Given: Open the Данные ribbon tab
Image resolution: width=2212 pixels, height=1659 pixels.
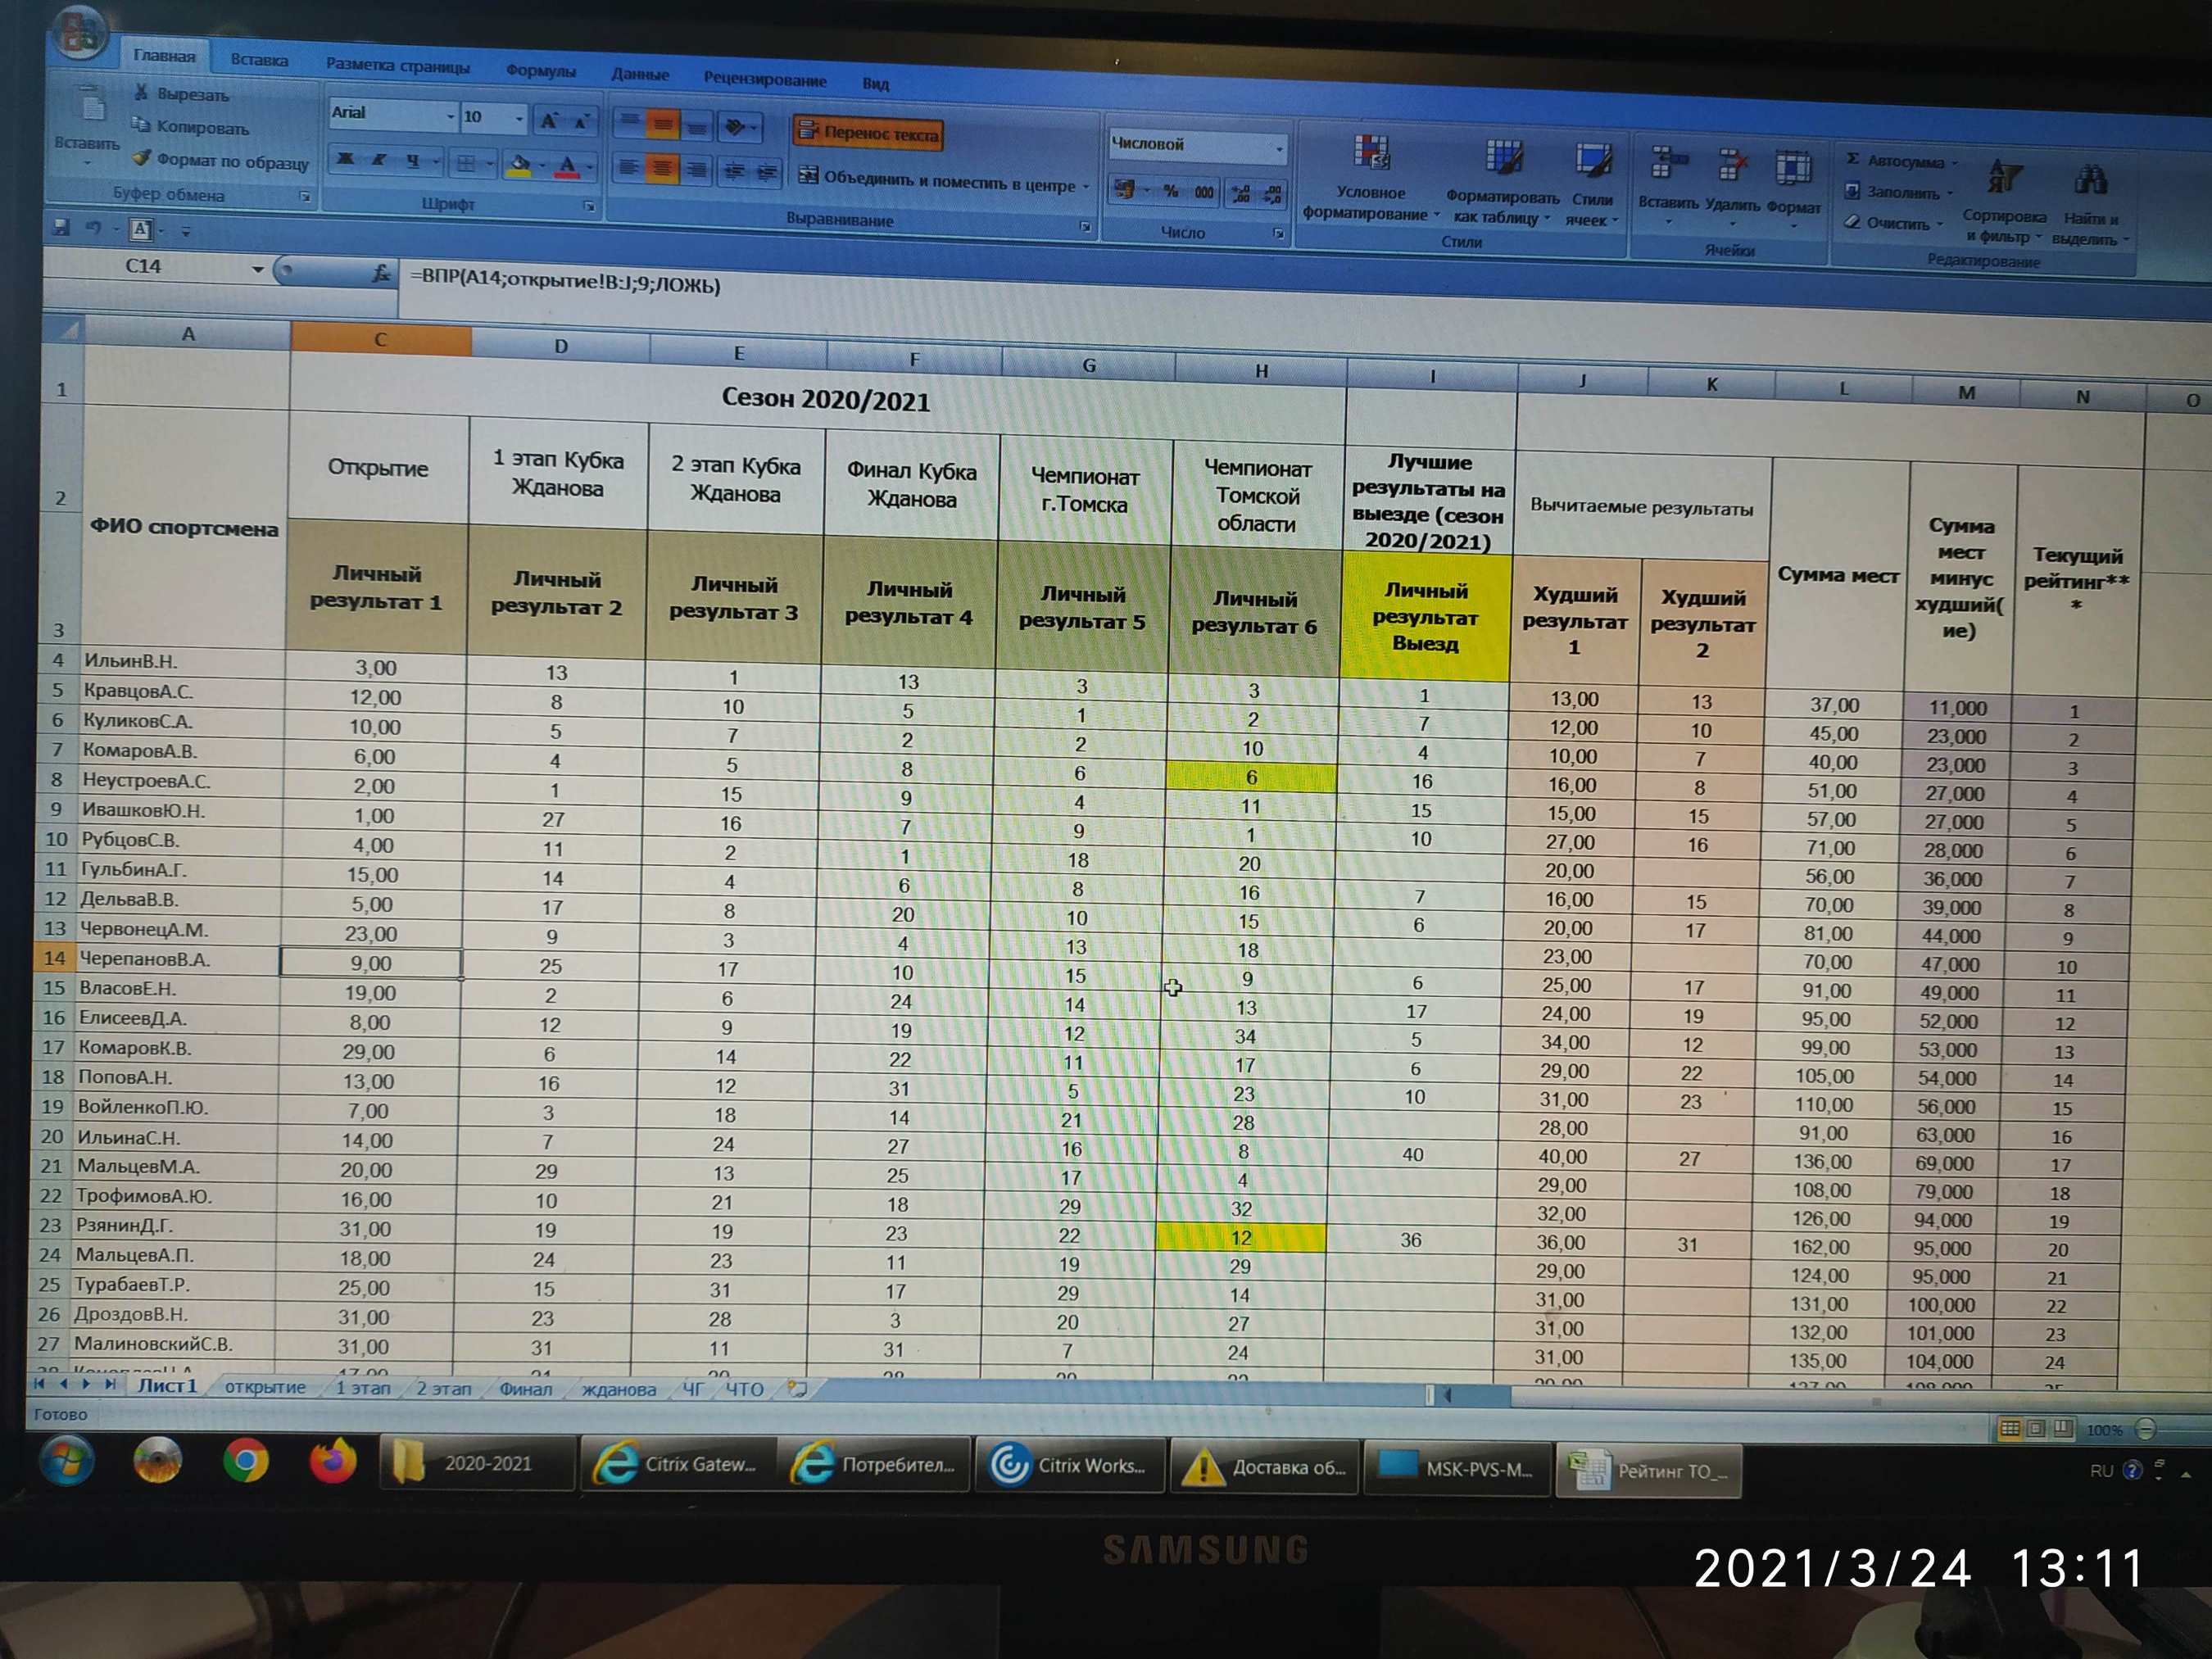Looking at the screenshot, I should tap(640, 74).
